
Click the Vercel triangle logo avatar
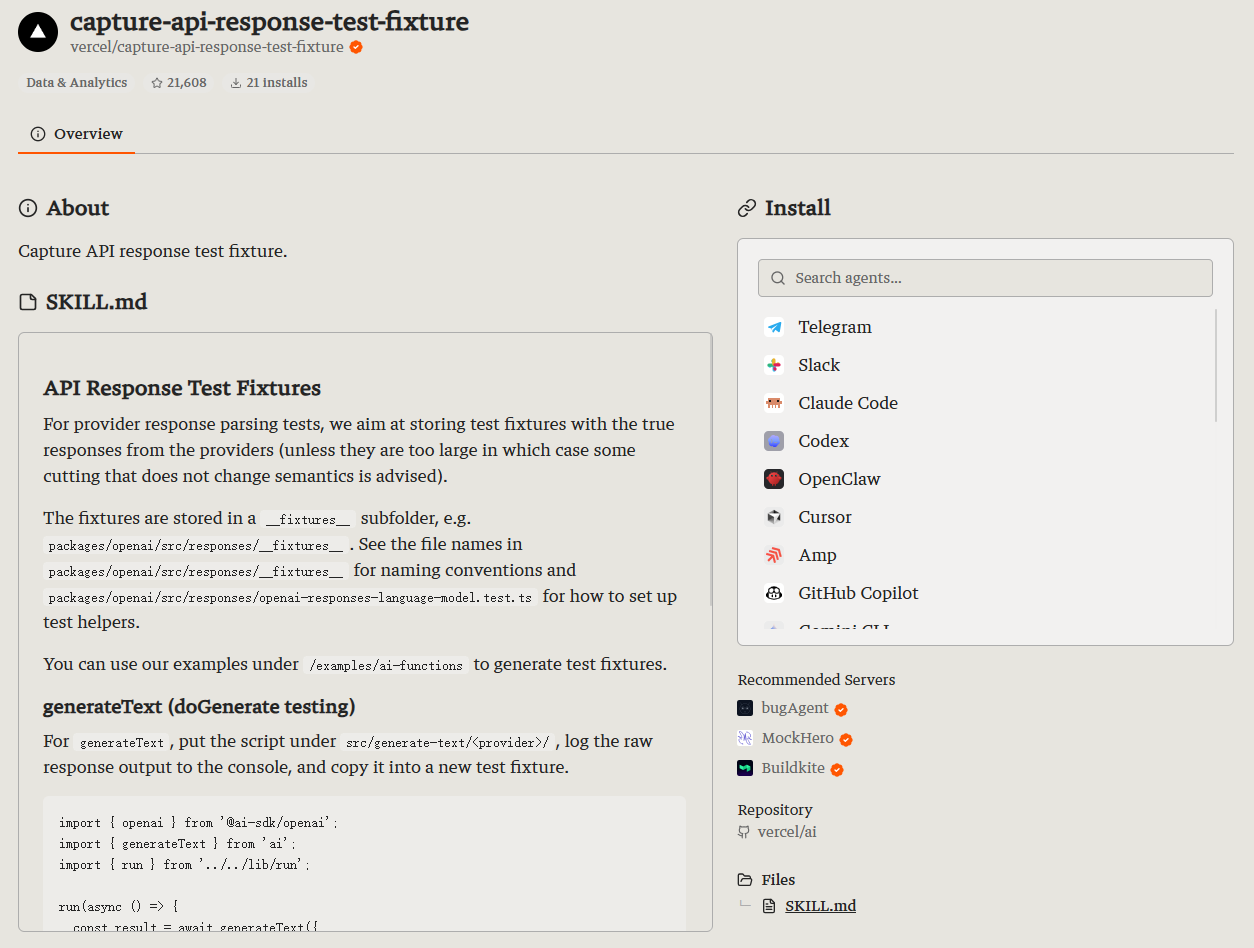tap(38, 32)
